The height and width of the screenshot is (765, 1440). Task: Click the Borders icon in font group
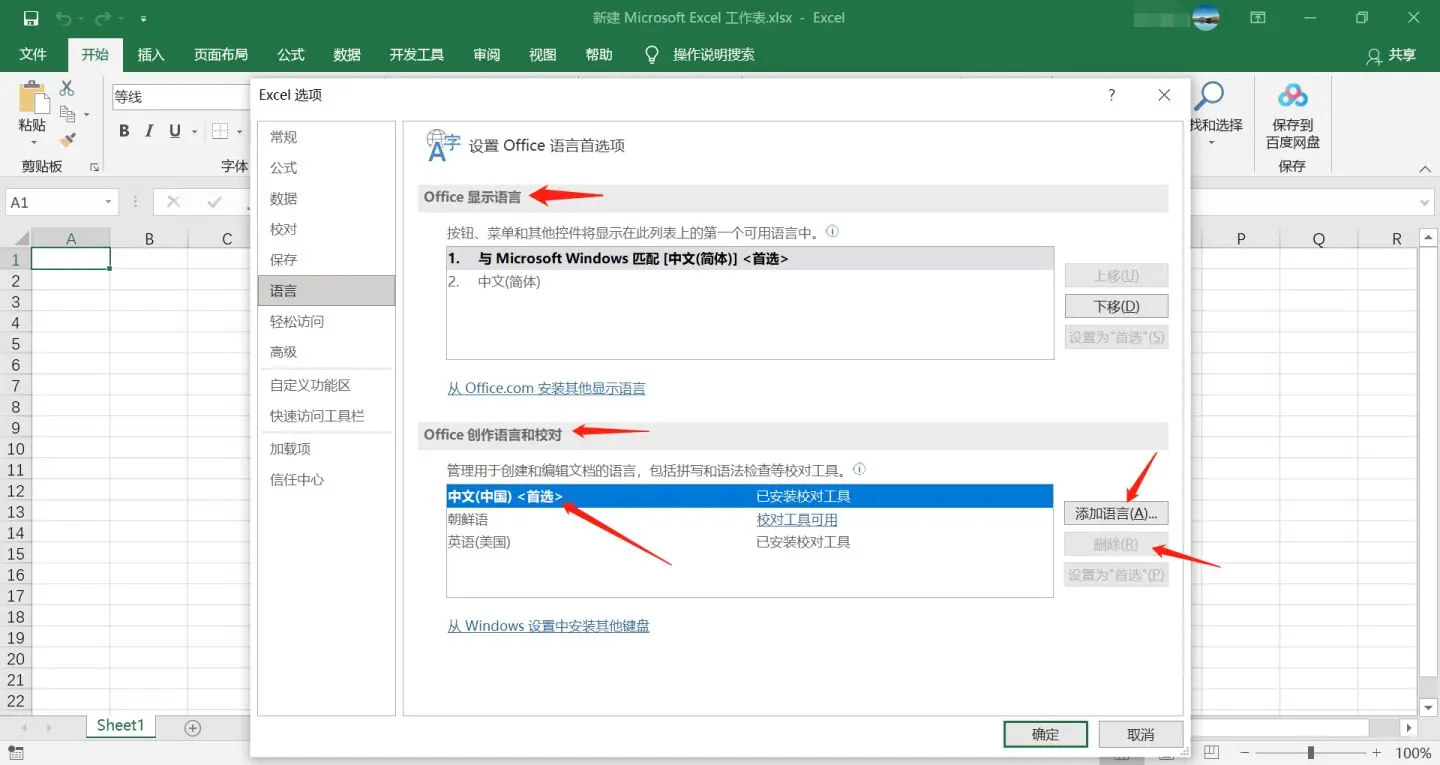[x=219, y=131]
